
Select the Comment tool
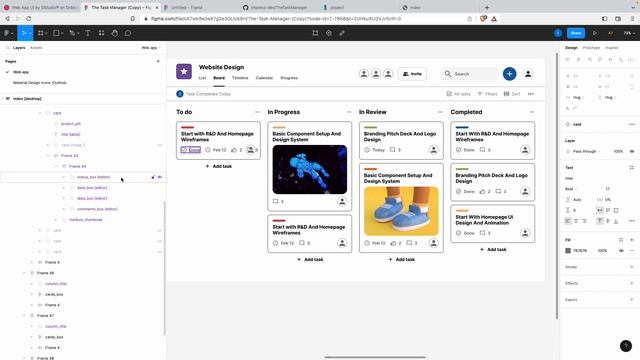(x=128, y=33)
